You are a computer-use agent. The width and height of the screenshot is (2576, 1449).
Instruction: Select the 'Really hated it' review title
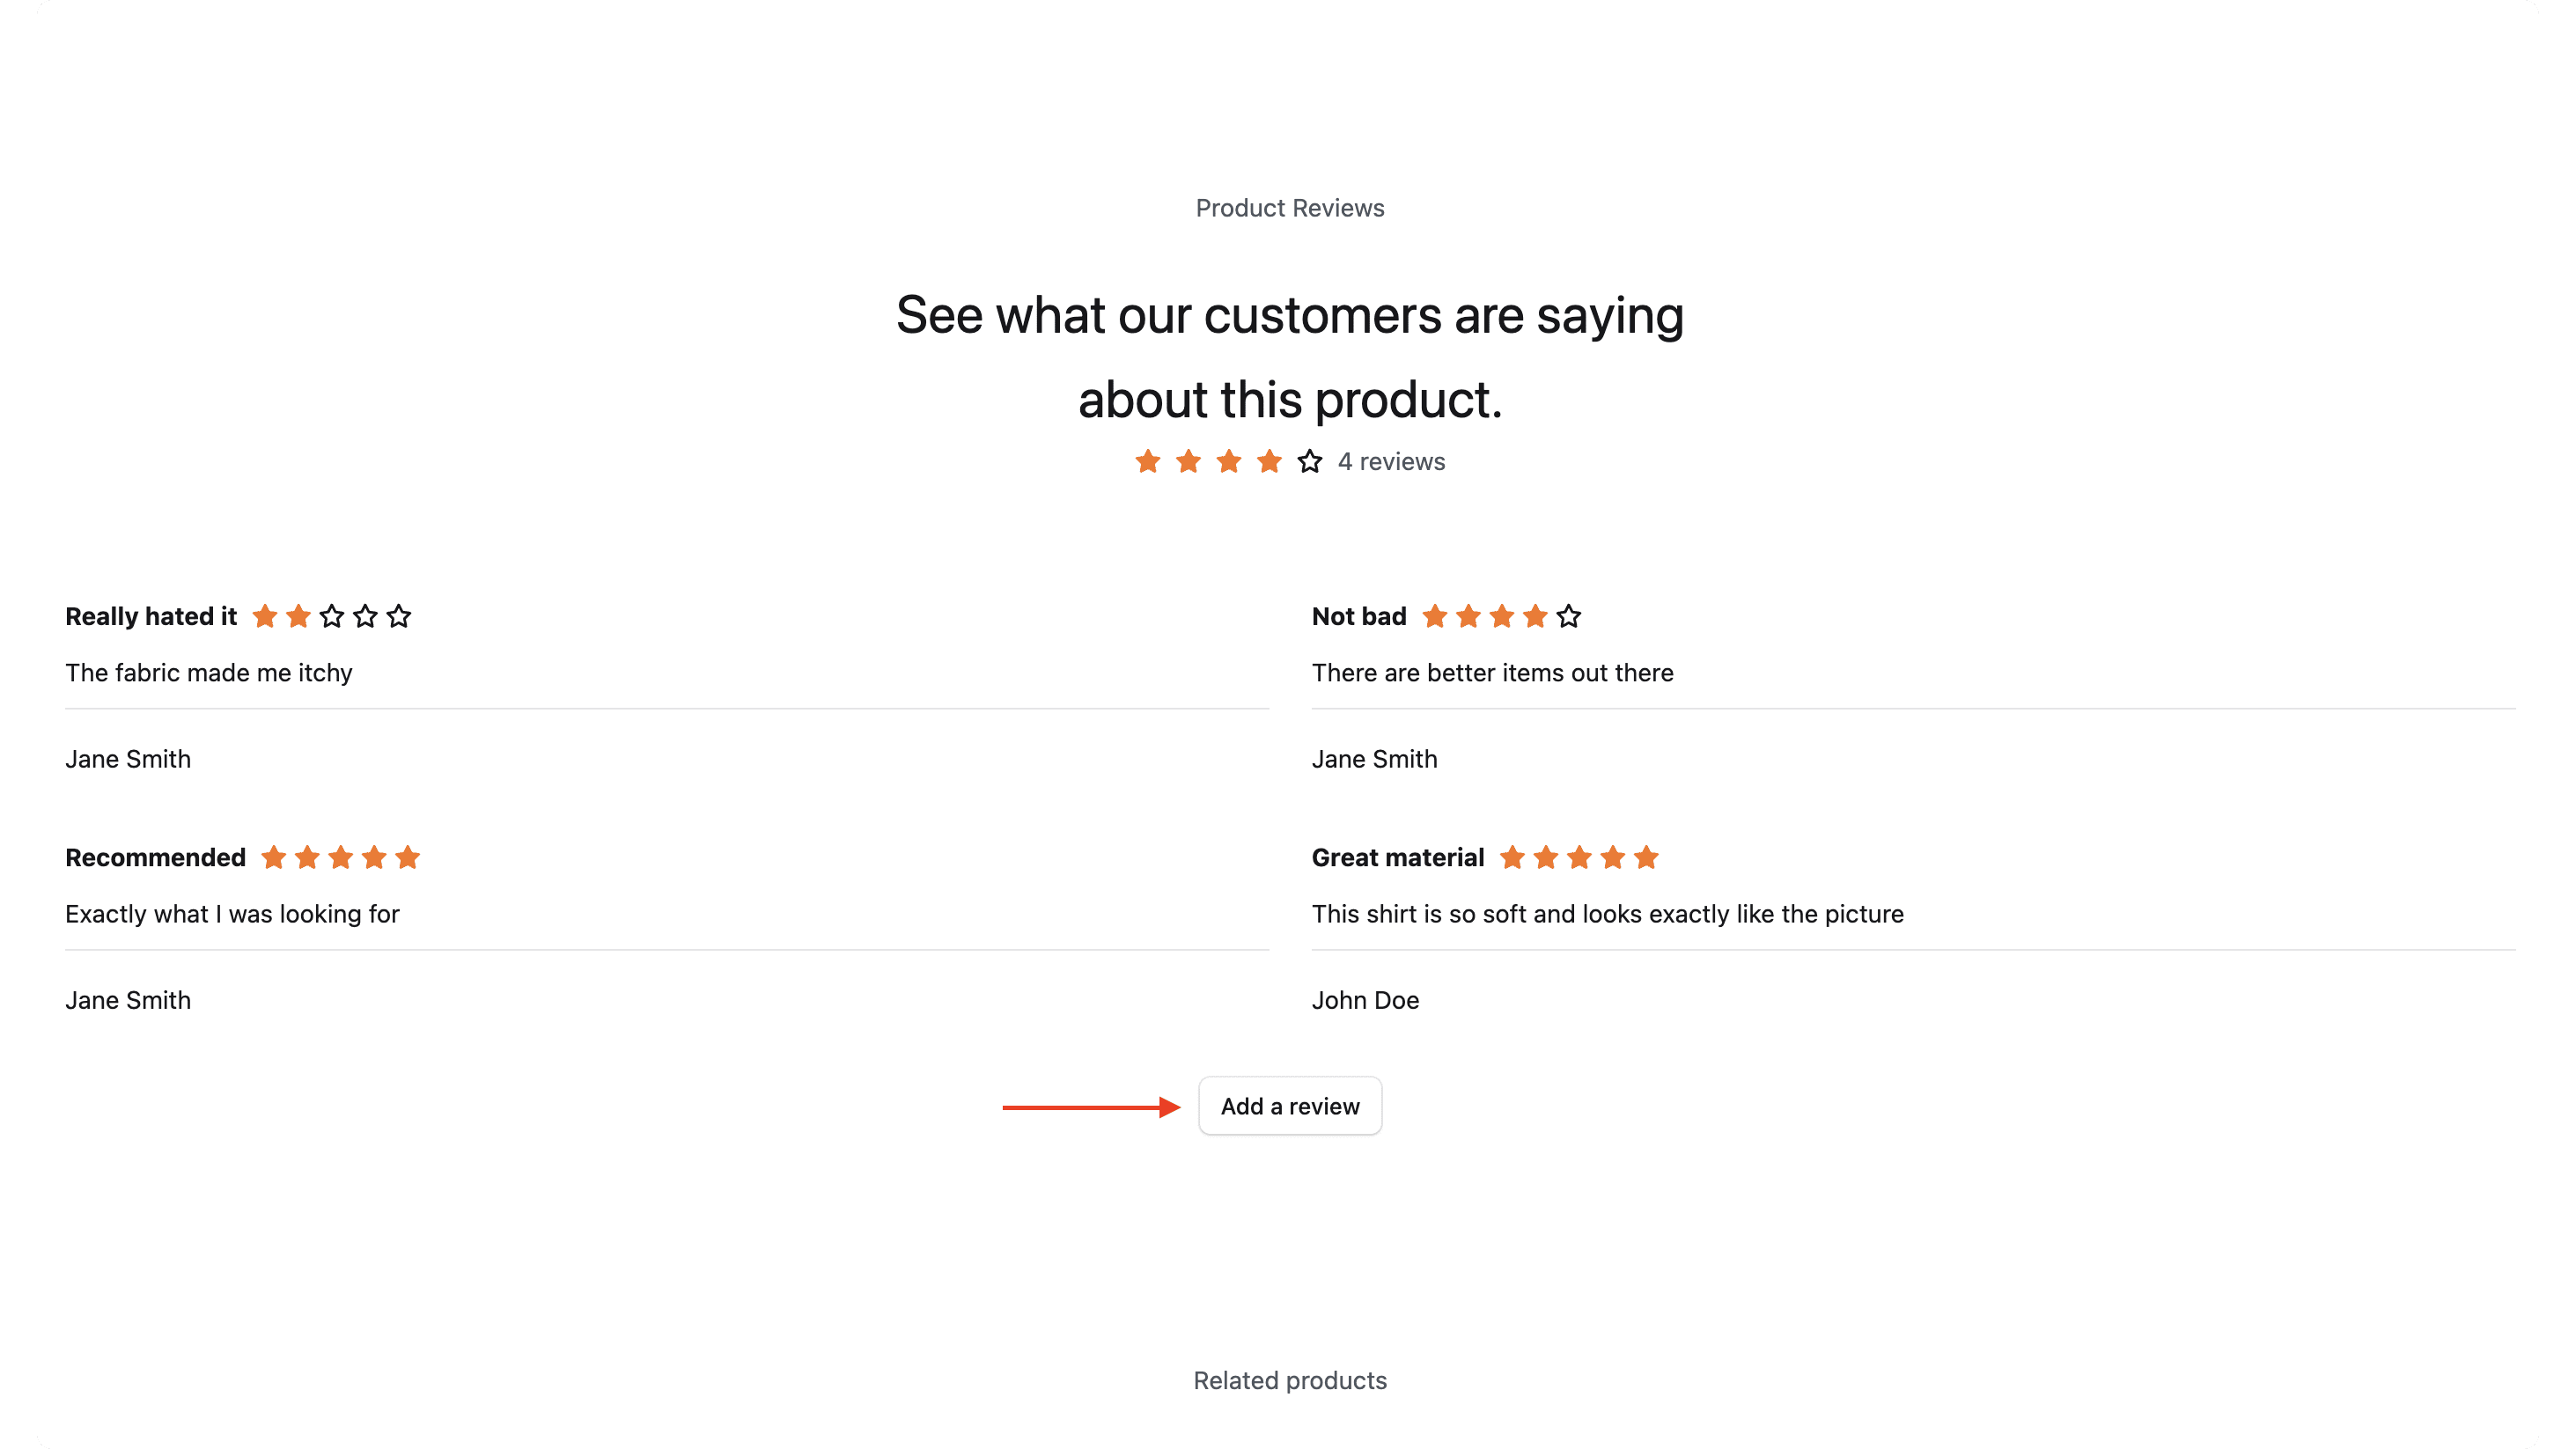(x=151, y=616)
